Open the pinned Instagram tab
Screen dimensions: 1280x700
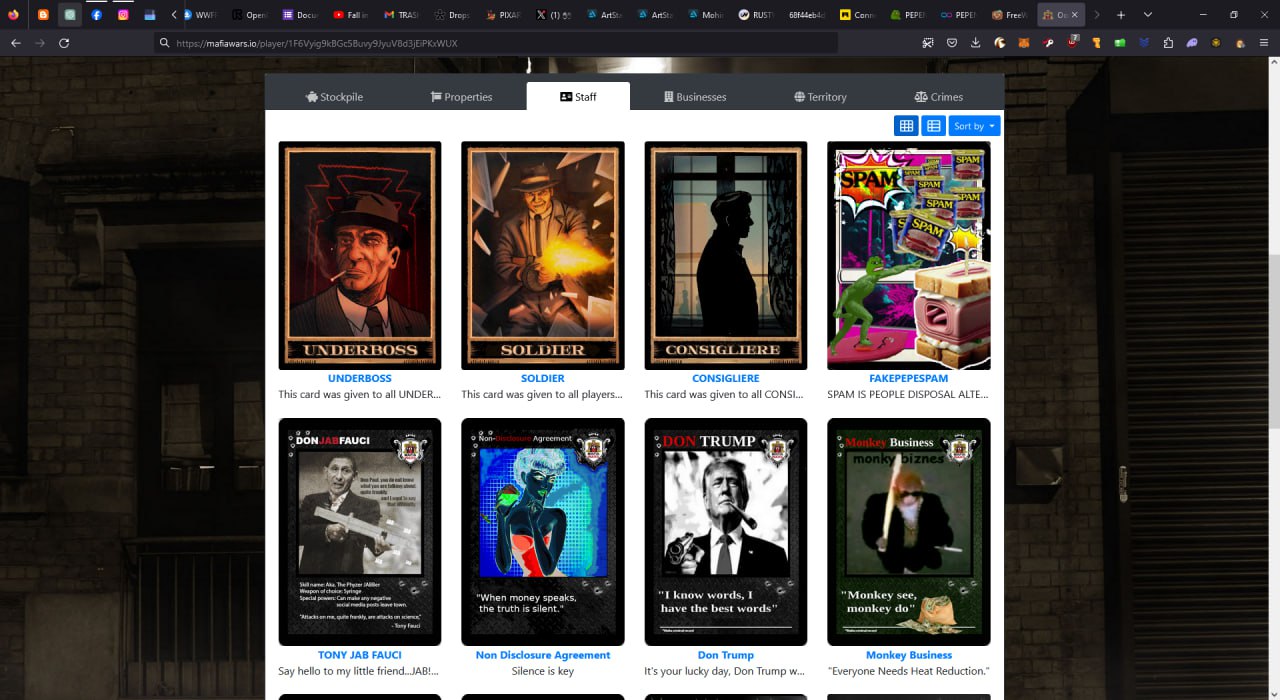click(x=124, y=15)
